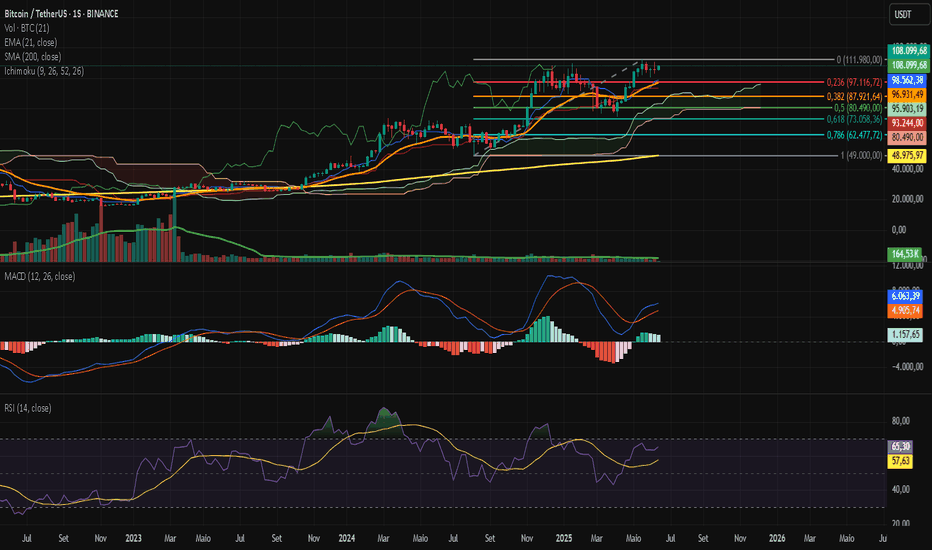Screen dimensions: 932x550
Task: Click the 2024 label on time axis
Action: coord(347,538)
